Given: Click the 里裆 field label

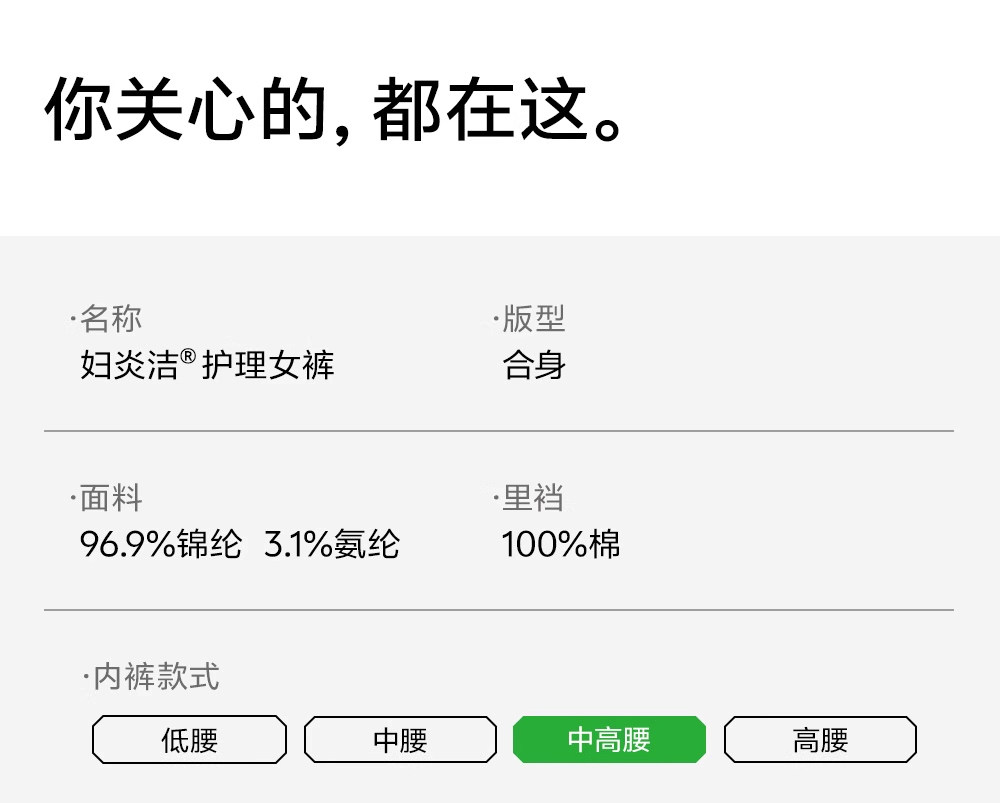Looking at the screenshot, I should 532,498.
